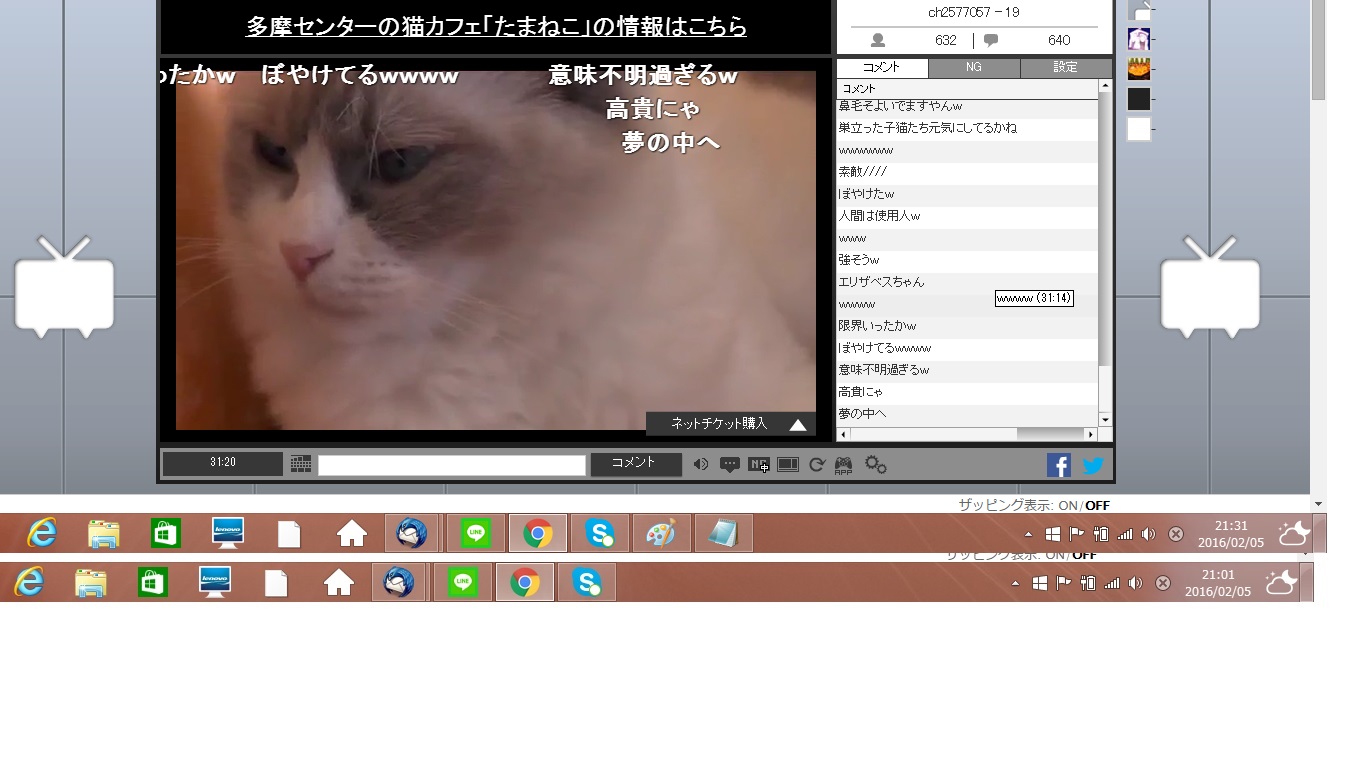Click the 31:20 elapsed time display
1366x768 pixels.
[x=223, y=463]
